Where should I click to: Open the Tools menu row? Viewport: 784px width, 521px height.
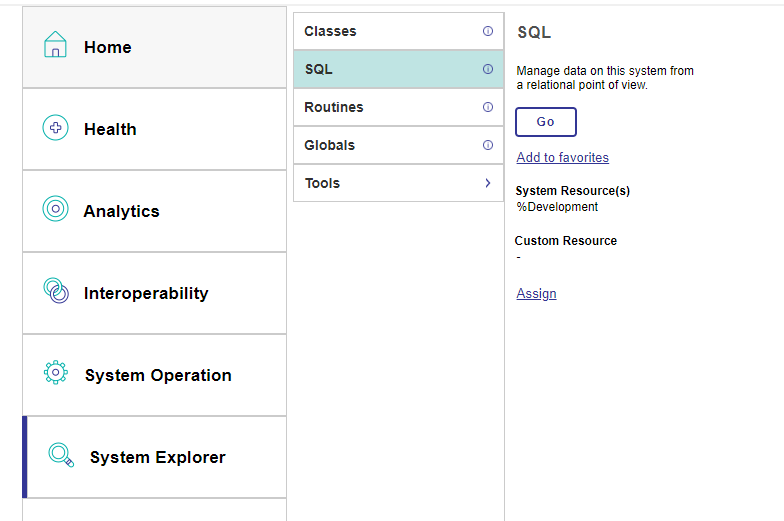click(x=398, y=183)
